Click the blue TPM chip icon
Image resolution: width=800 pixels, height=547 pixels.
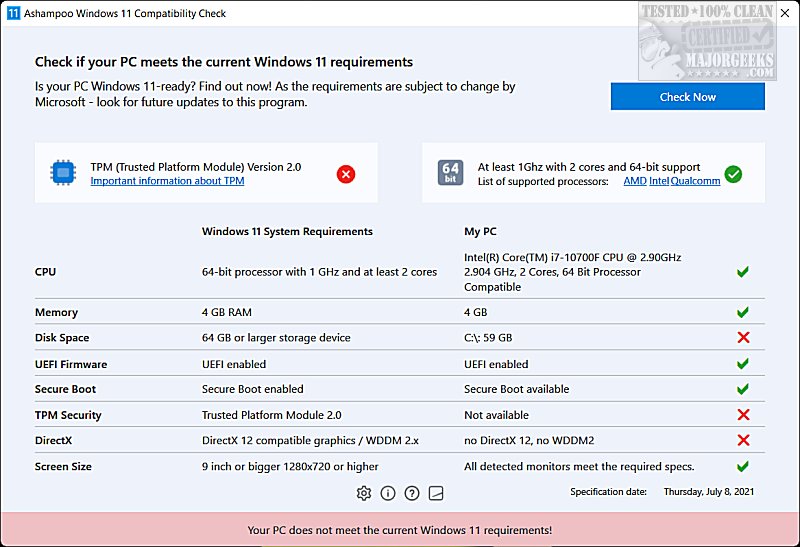64,173
